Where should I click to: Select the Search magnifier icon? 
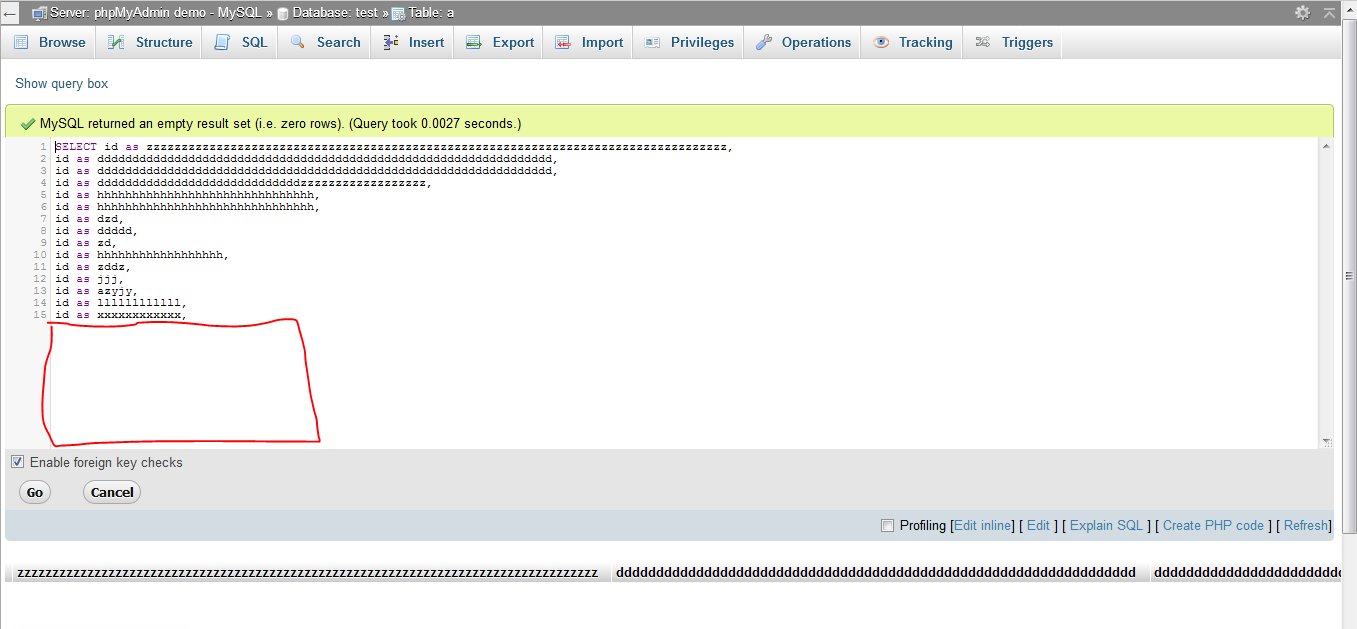point(297,42)
